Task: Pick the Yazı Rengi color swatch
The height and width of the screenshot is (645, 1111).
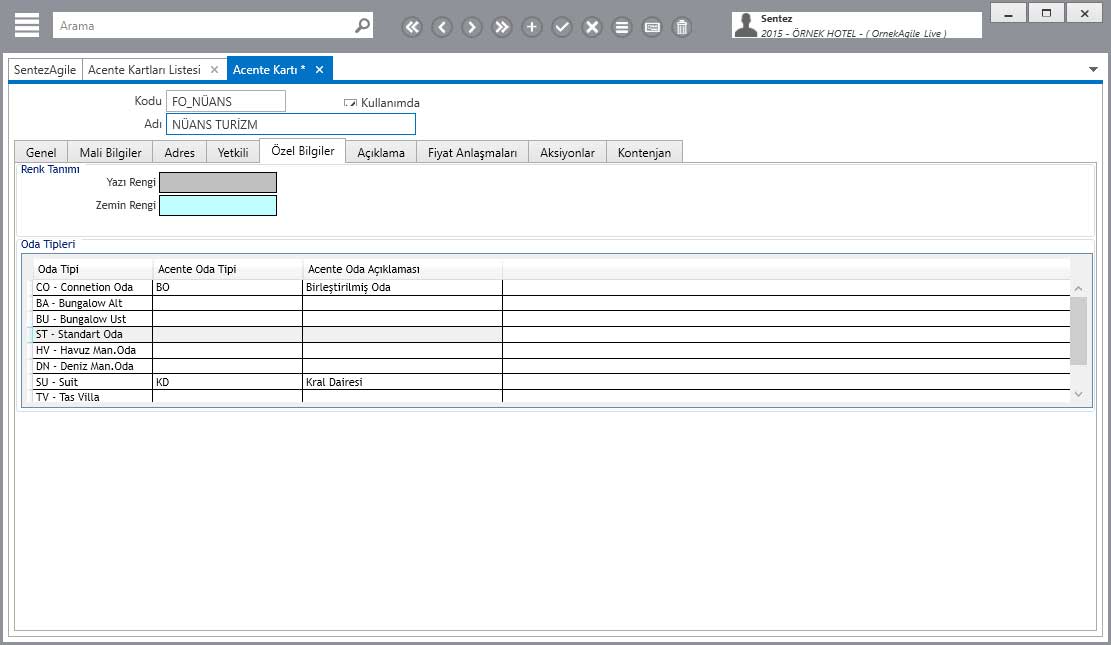Action: (x=218, y=182)
